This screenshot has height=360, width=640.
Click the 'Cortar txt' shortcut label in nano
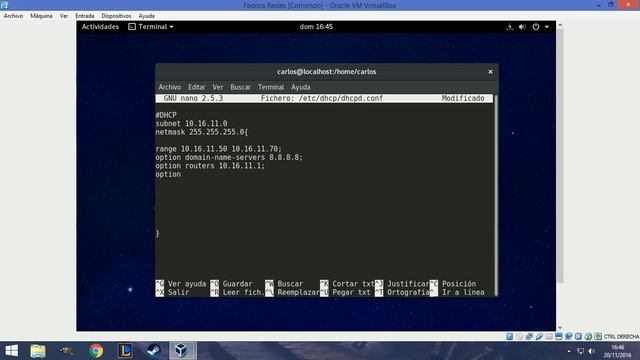coord(353,284)
